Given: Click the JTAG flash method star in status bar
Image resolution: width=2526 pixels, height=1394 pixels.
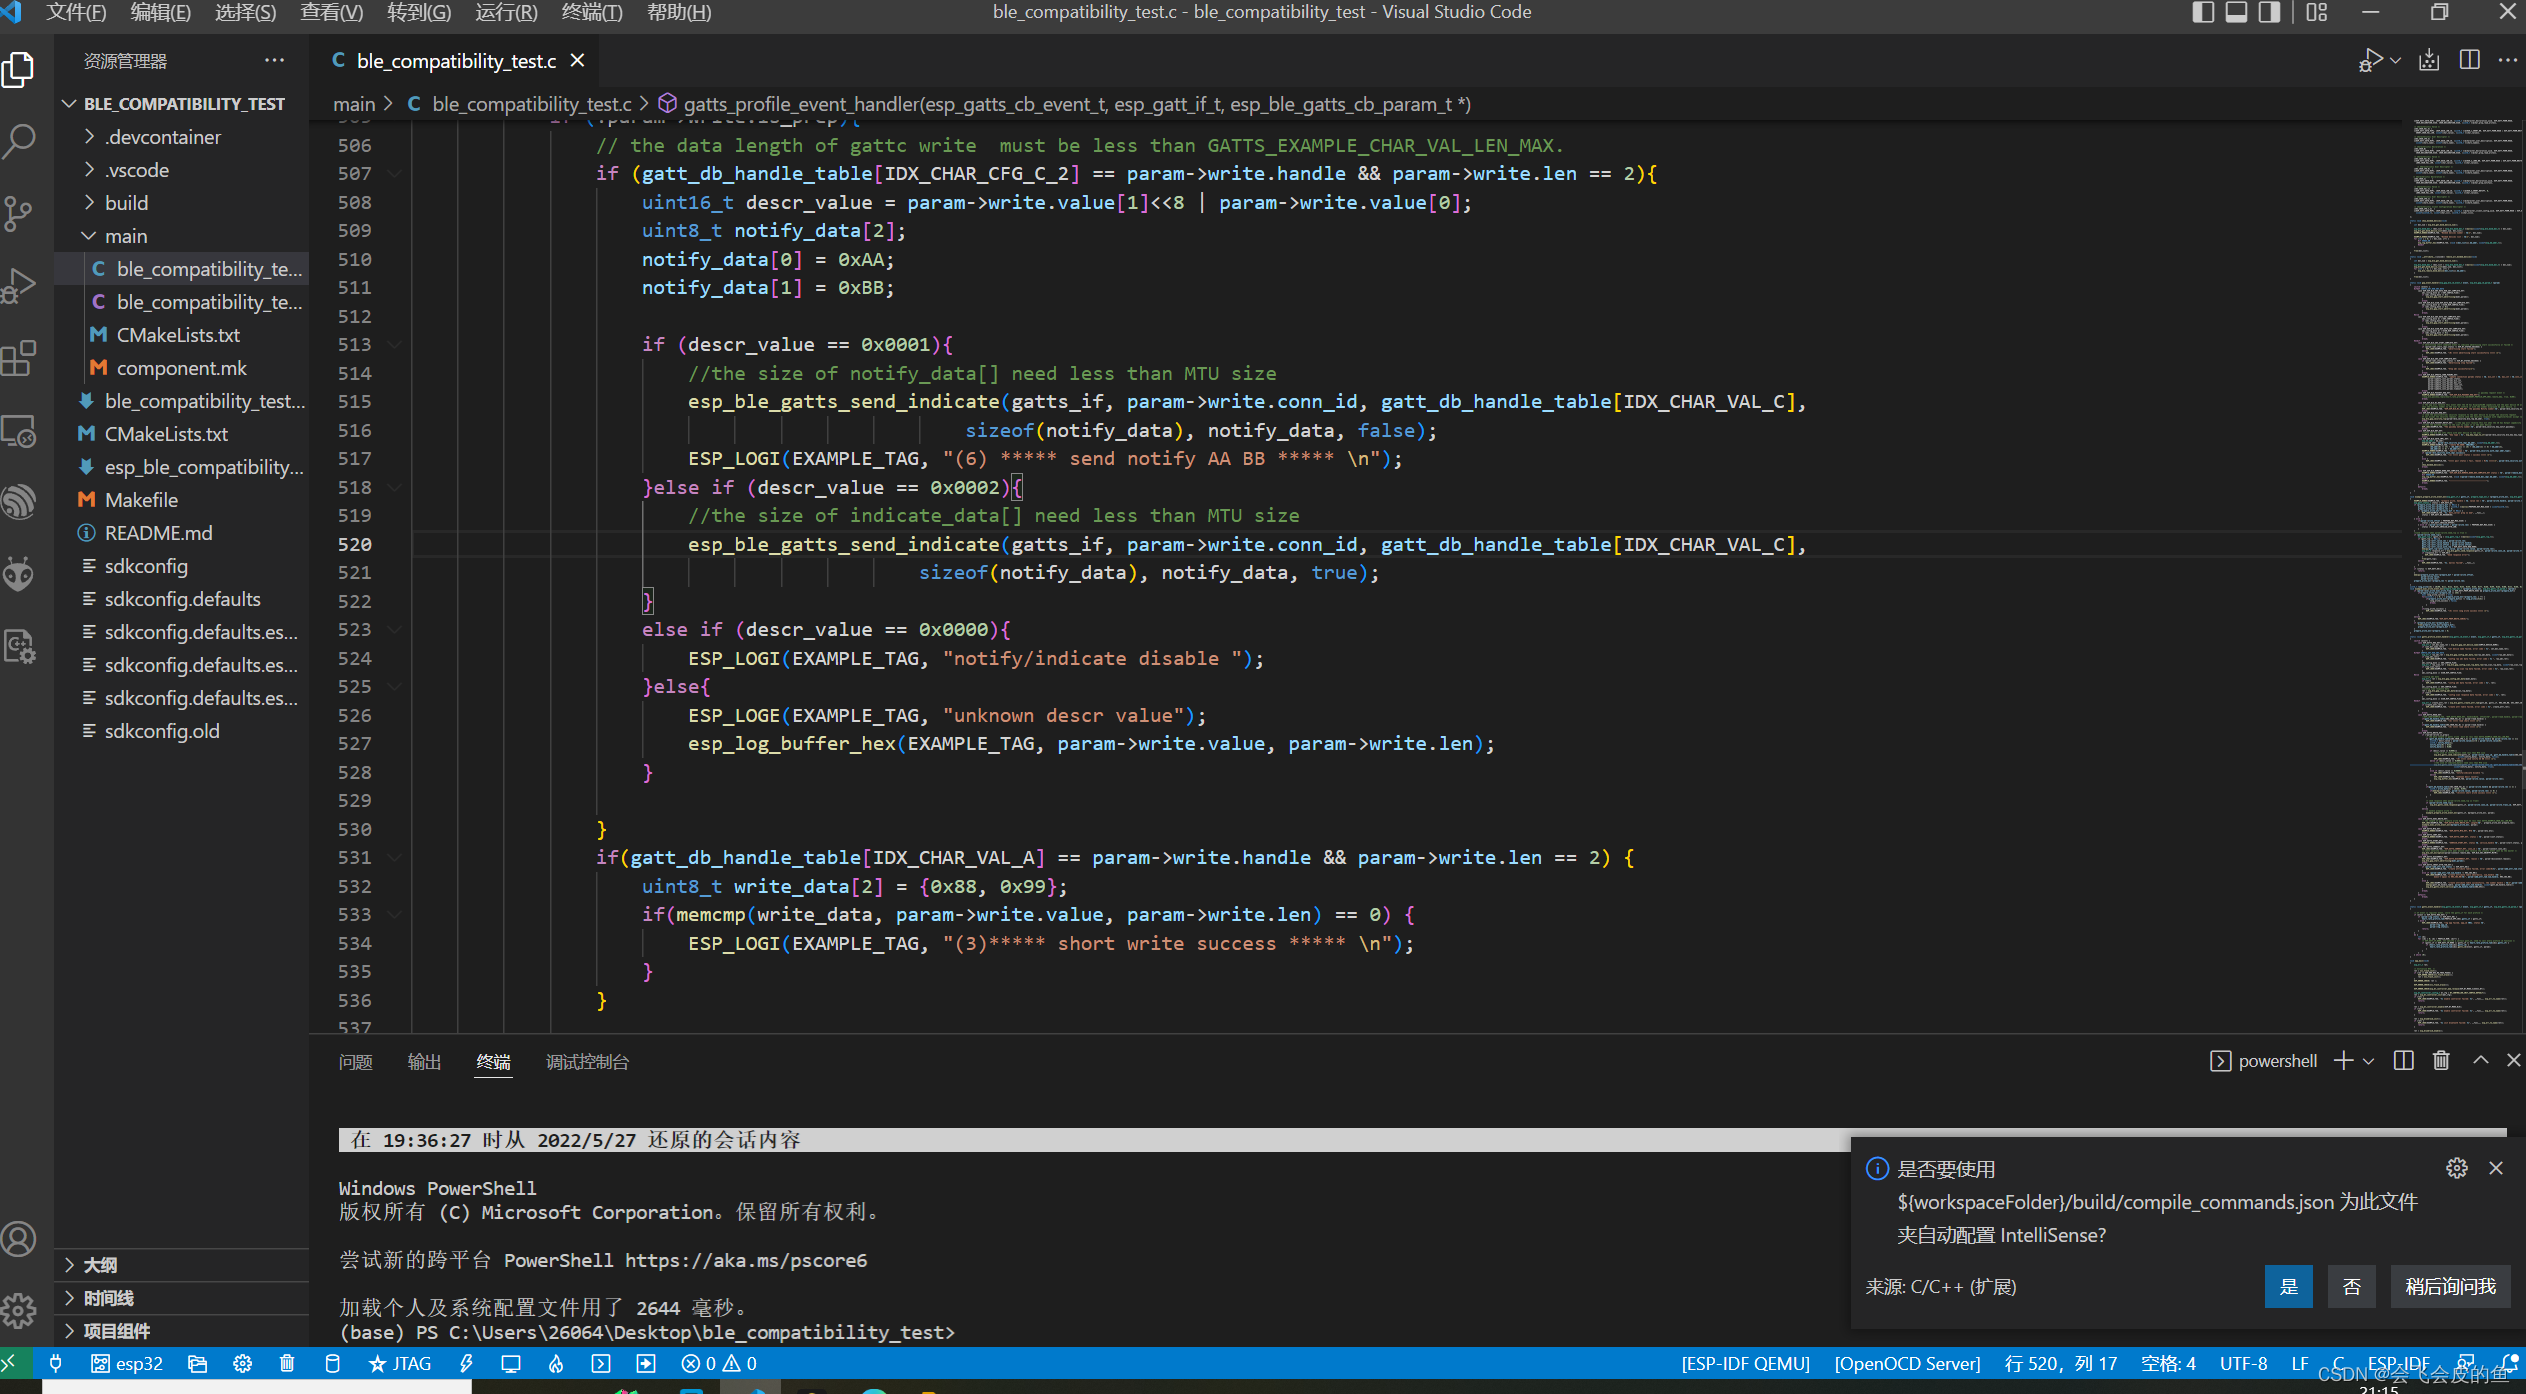Looking at the screenshot, I should tap(400, 1363).
